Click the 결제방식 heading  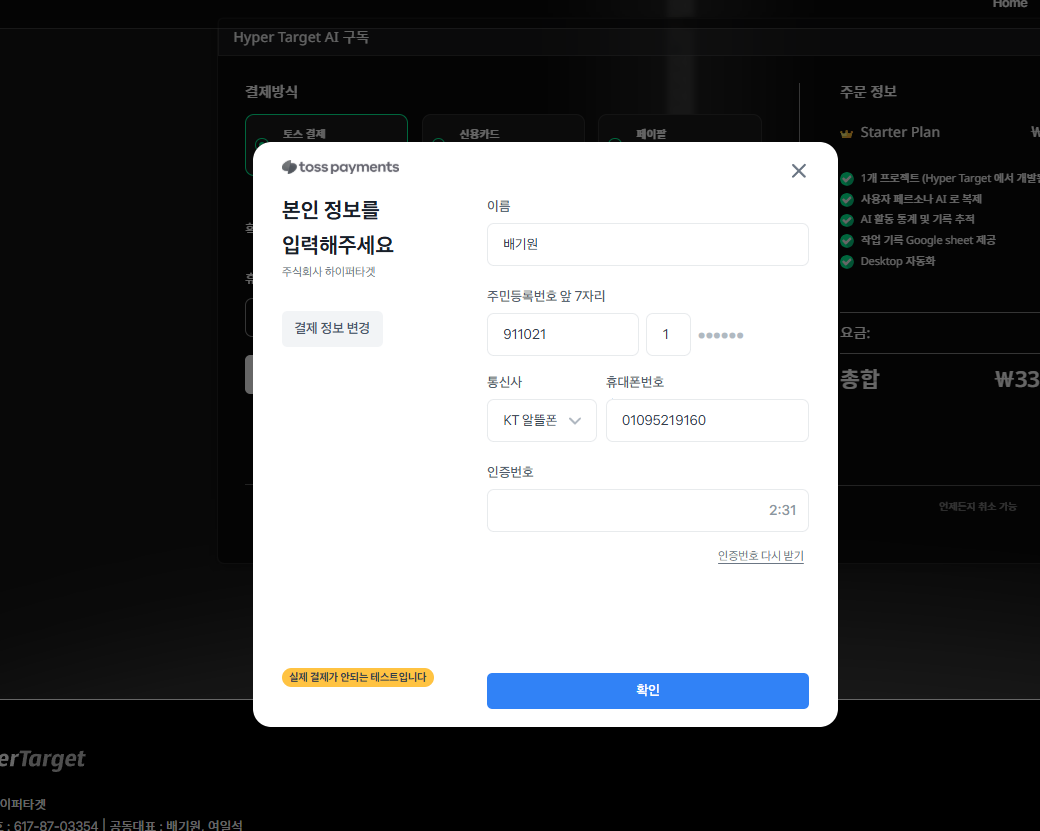(x=271, y=92)
